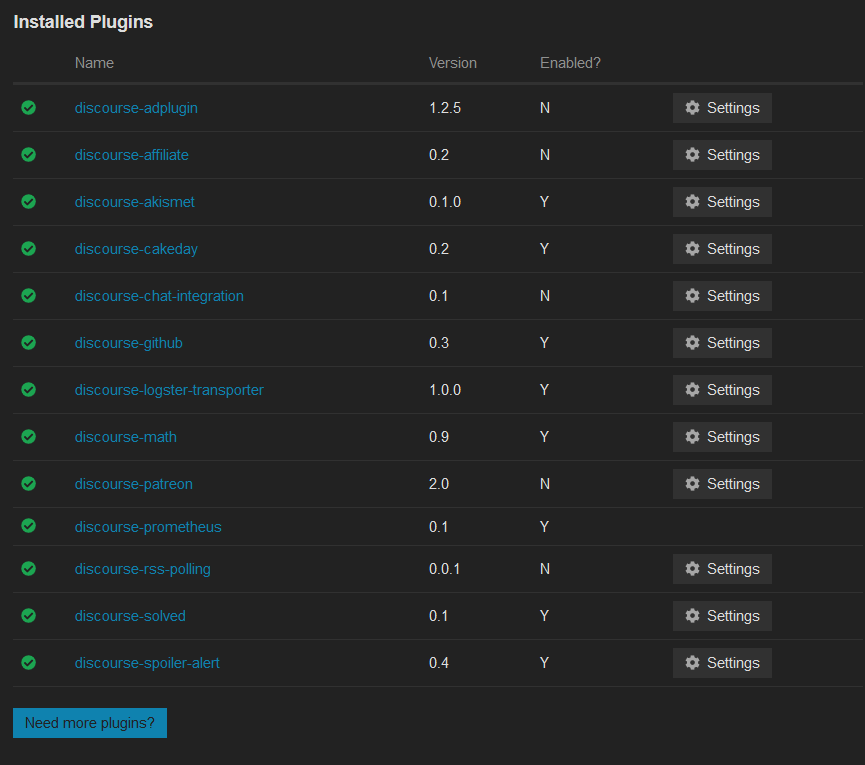Click the green check icon beside discourse-math
Viewport: 865px width, 765px height.
29,436
